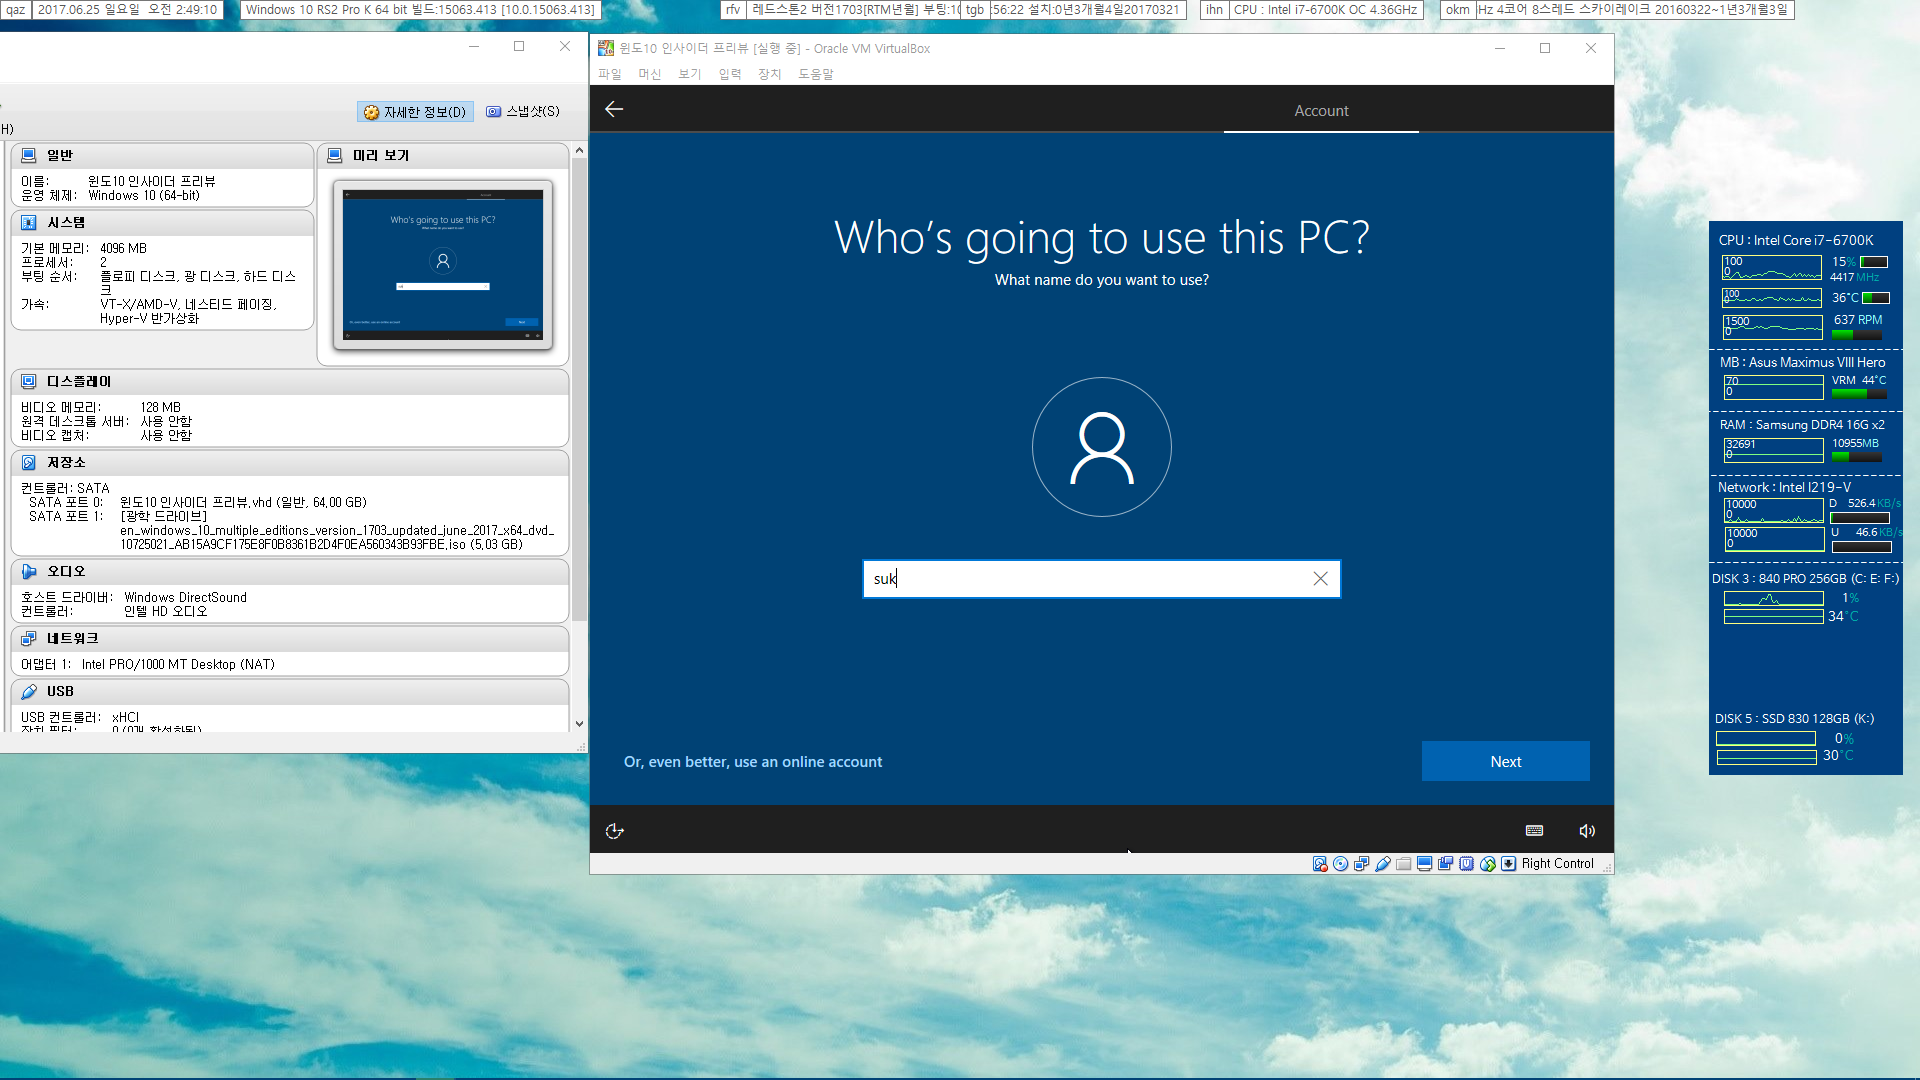Click the VirtualBox window title icon
This screenshot has width=1920, height=1080.
[606, 48]
